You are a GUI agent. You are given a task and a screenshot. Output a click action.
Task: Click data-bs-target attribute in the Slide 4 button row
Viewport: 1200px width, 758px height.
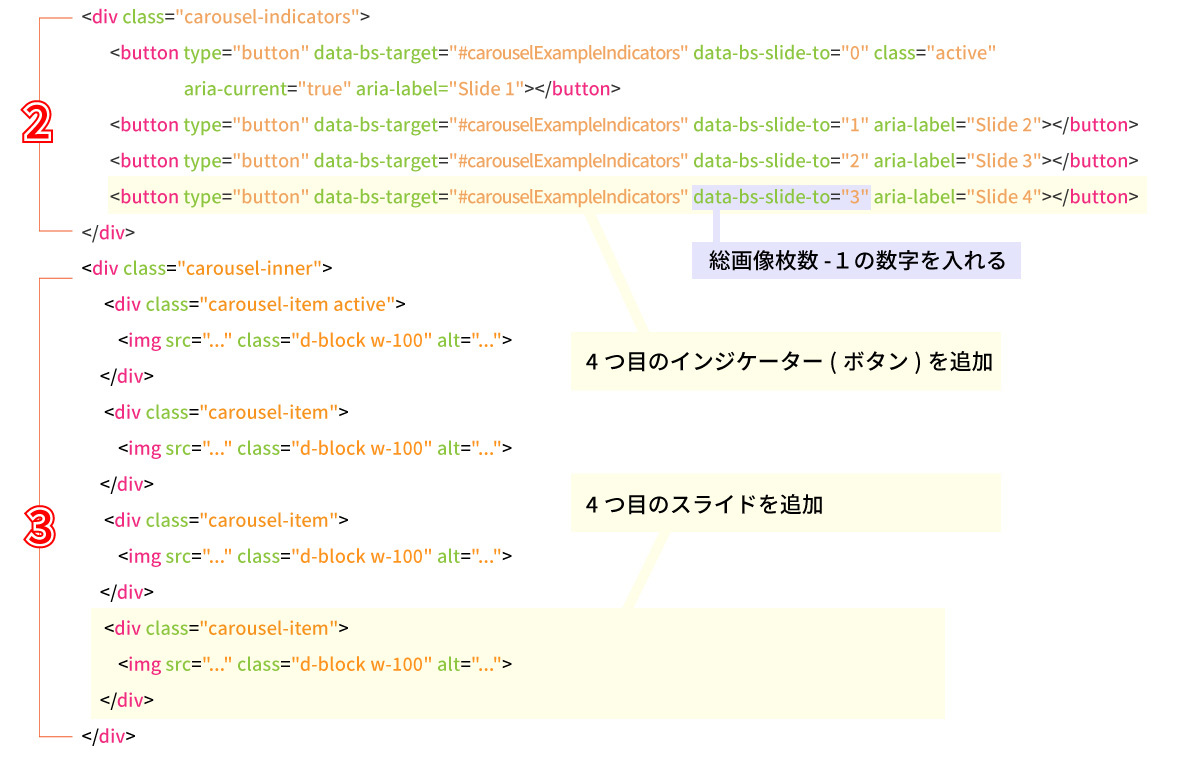[x=501, y=197]
